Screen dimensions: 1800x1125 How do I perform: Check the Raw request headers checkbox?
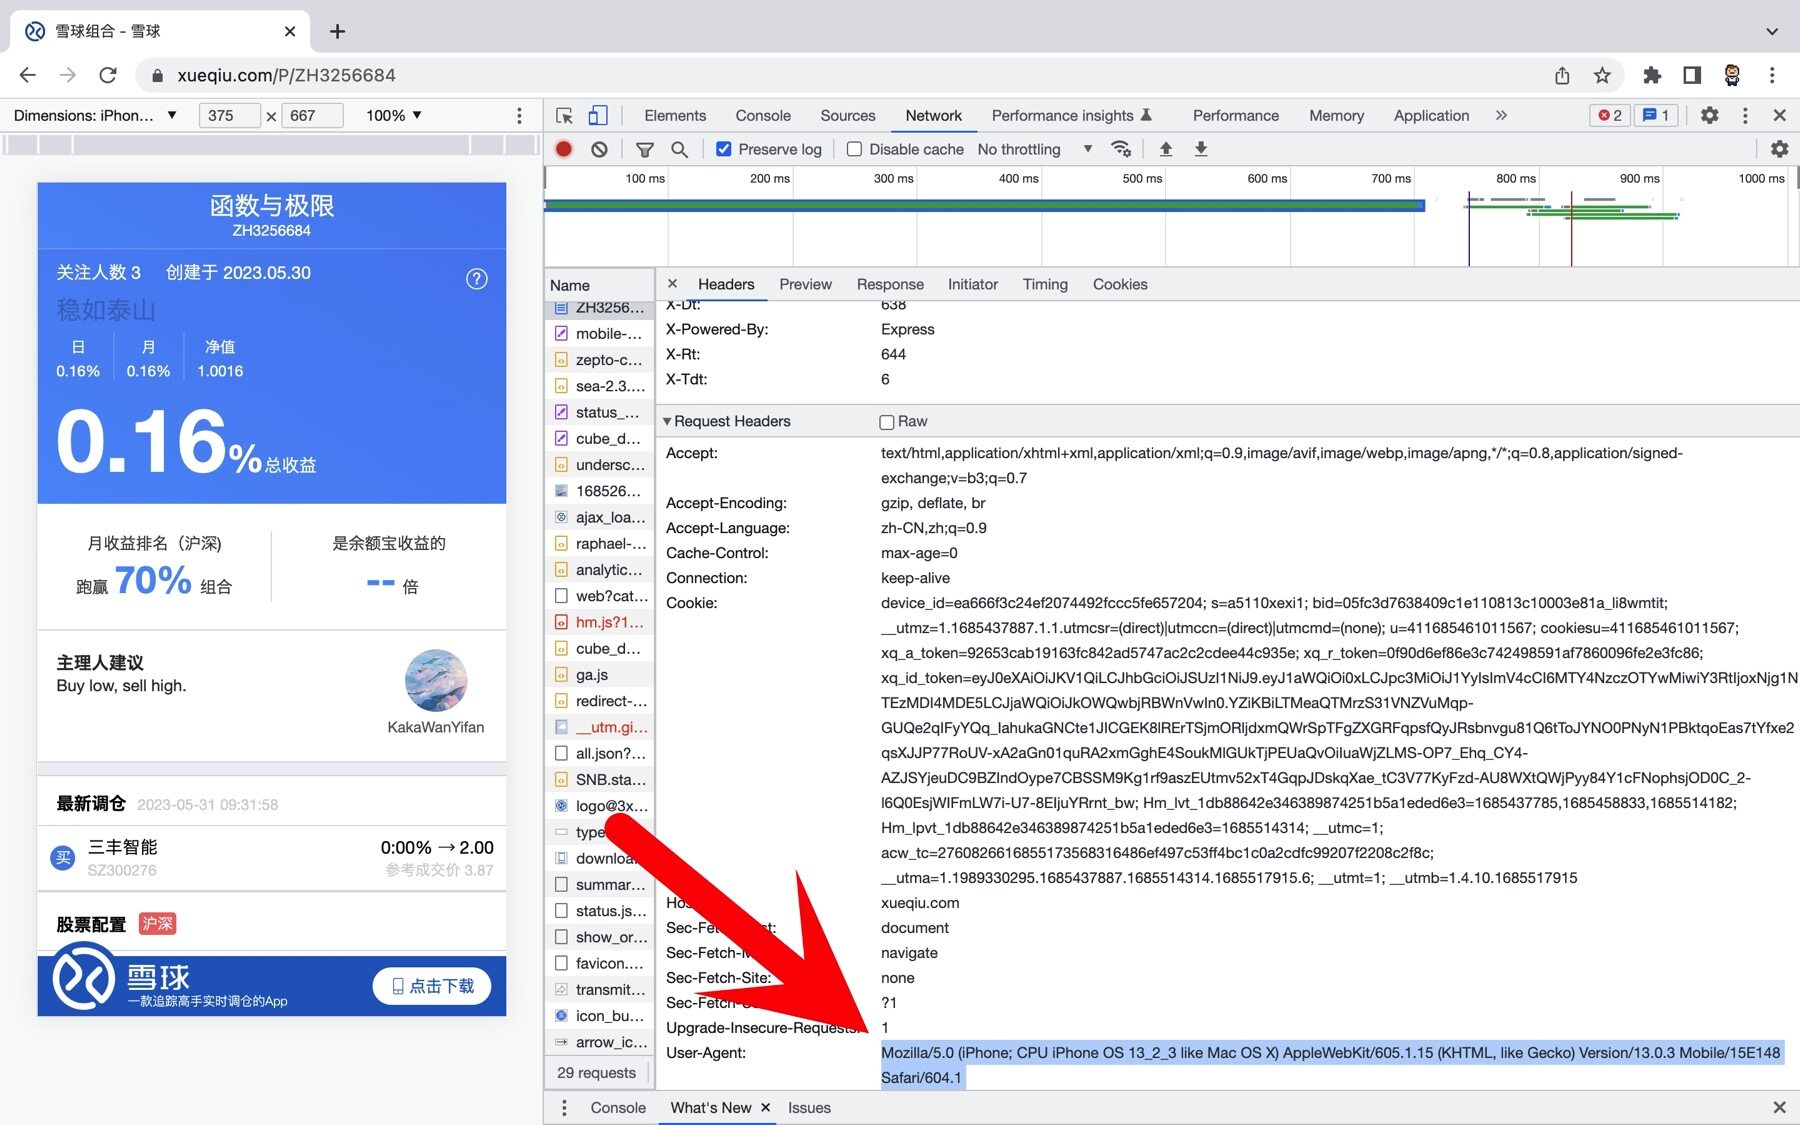coord(887,422)
